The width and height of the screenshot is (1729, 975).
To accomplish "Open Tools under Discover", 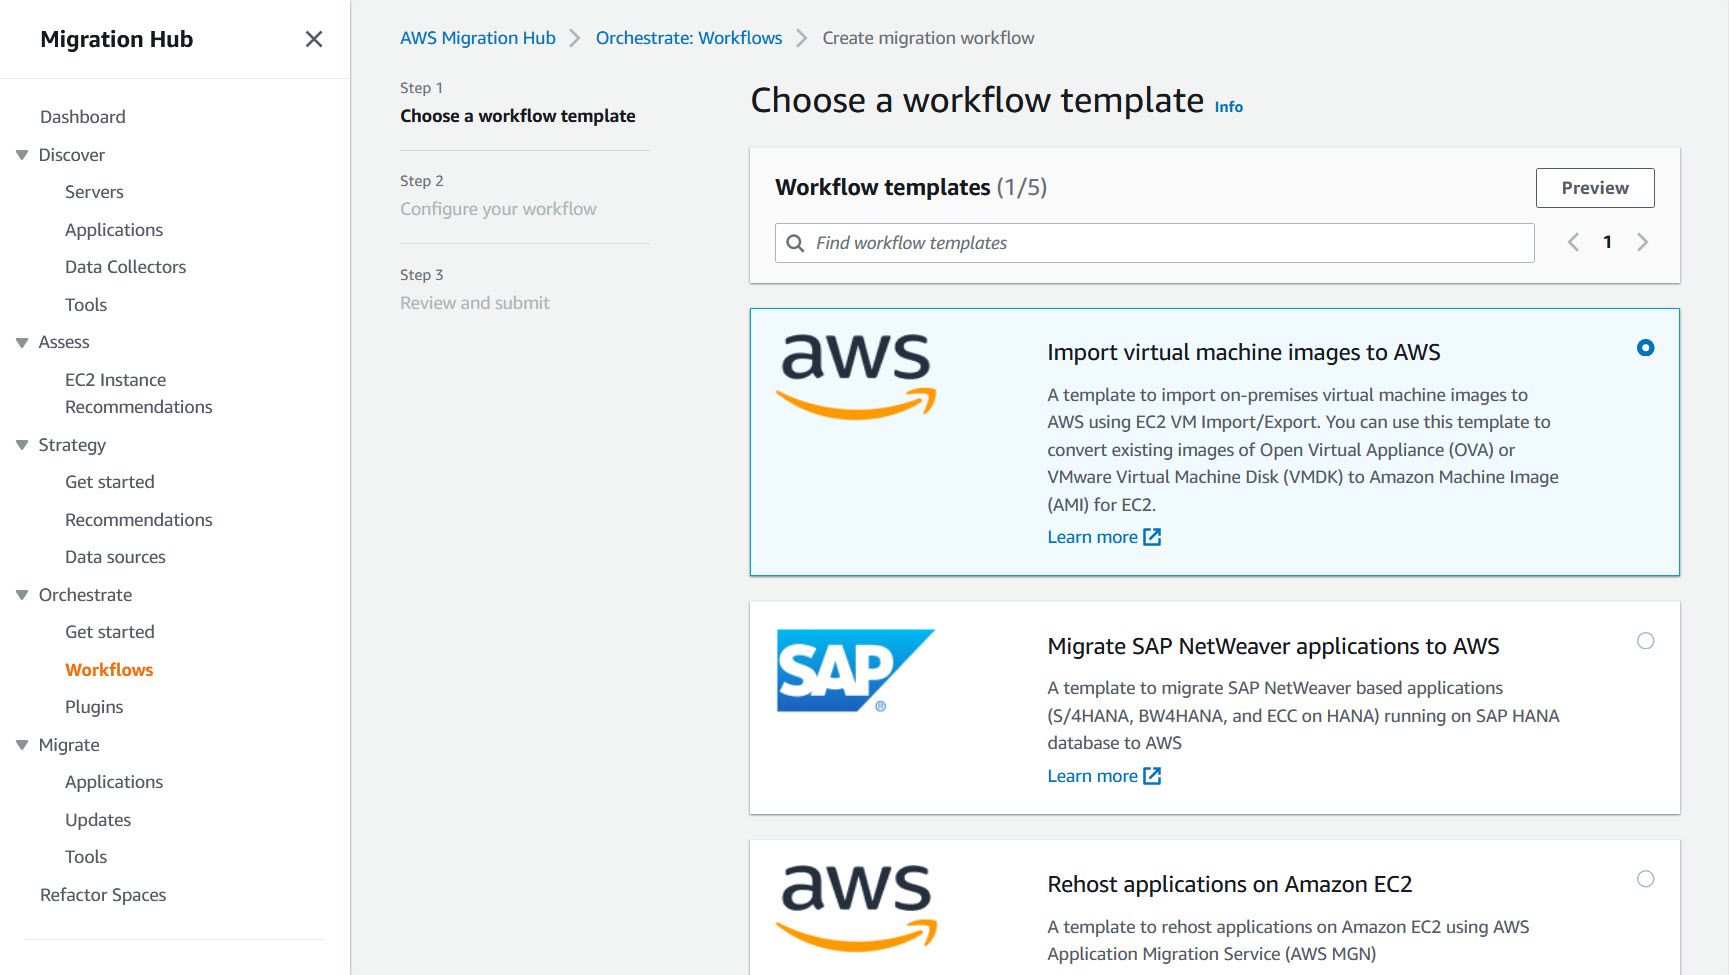I will [86, 305].
